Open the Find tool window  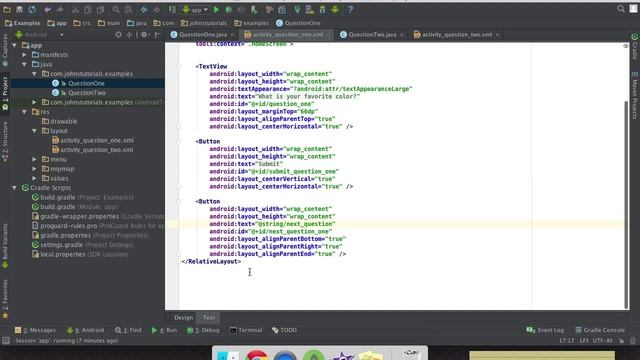coord(128,330)
